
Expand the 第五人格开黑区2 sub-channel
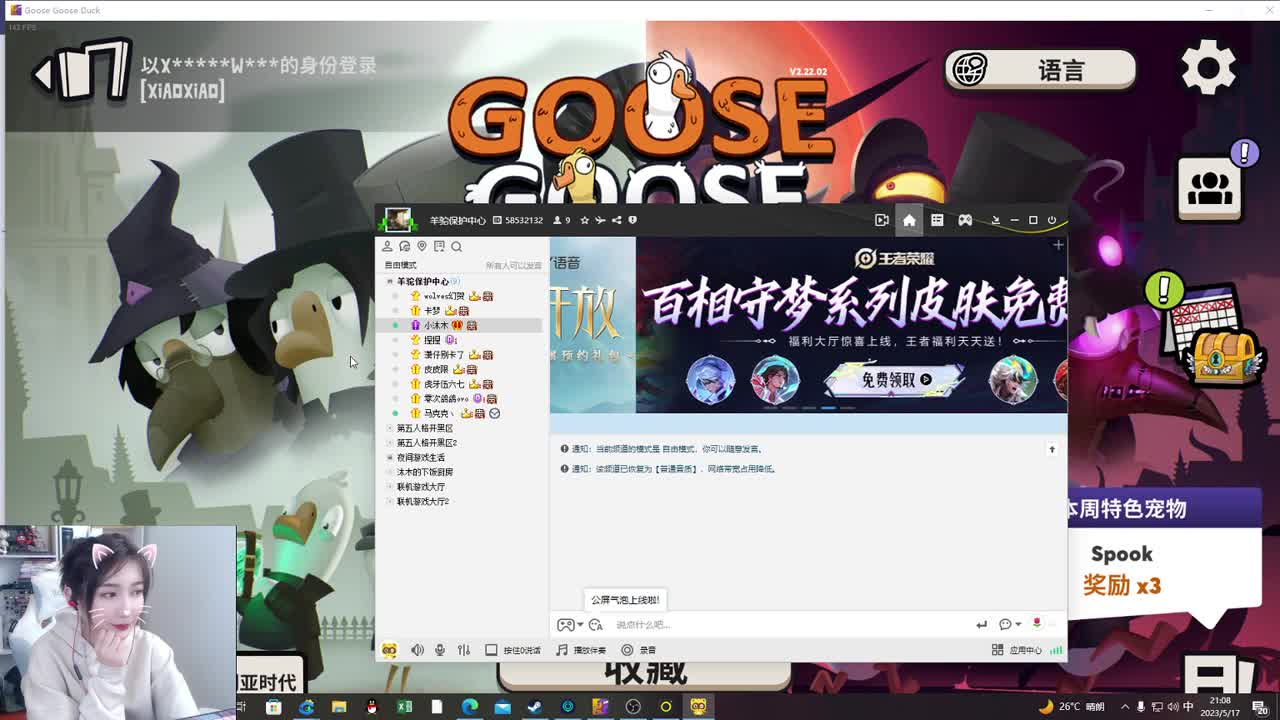click(390, 443)
